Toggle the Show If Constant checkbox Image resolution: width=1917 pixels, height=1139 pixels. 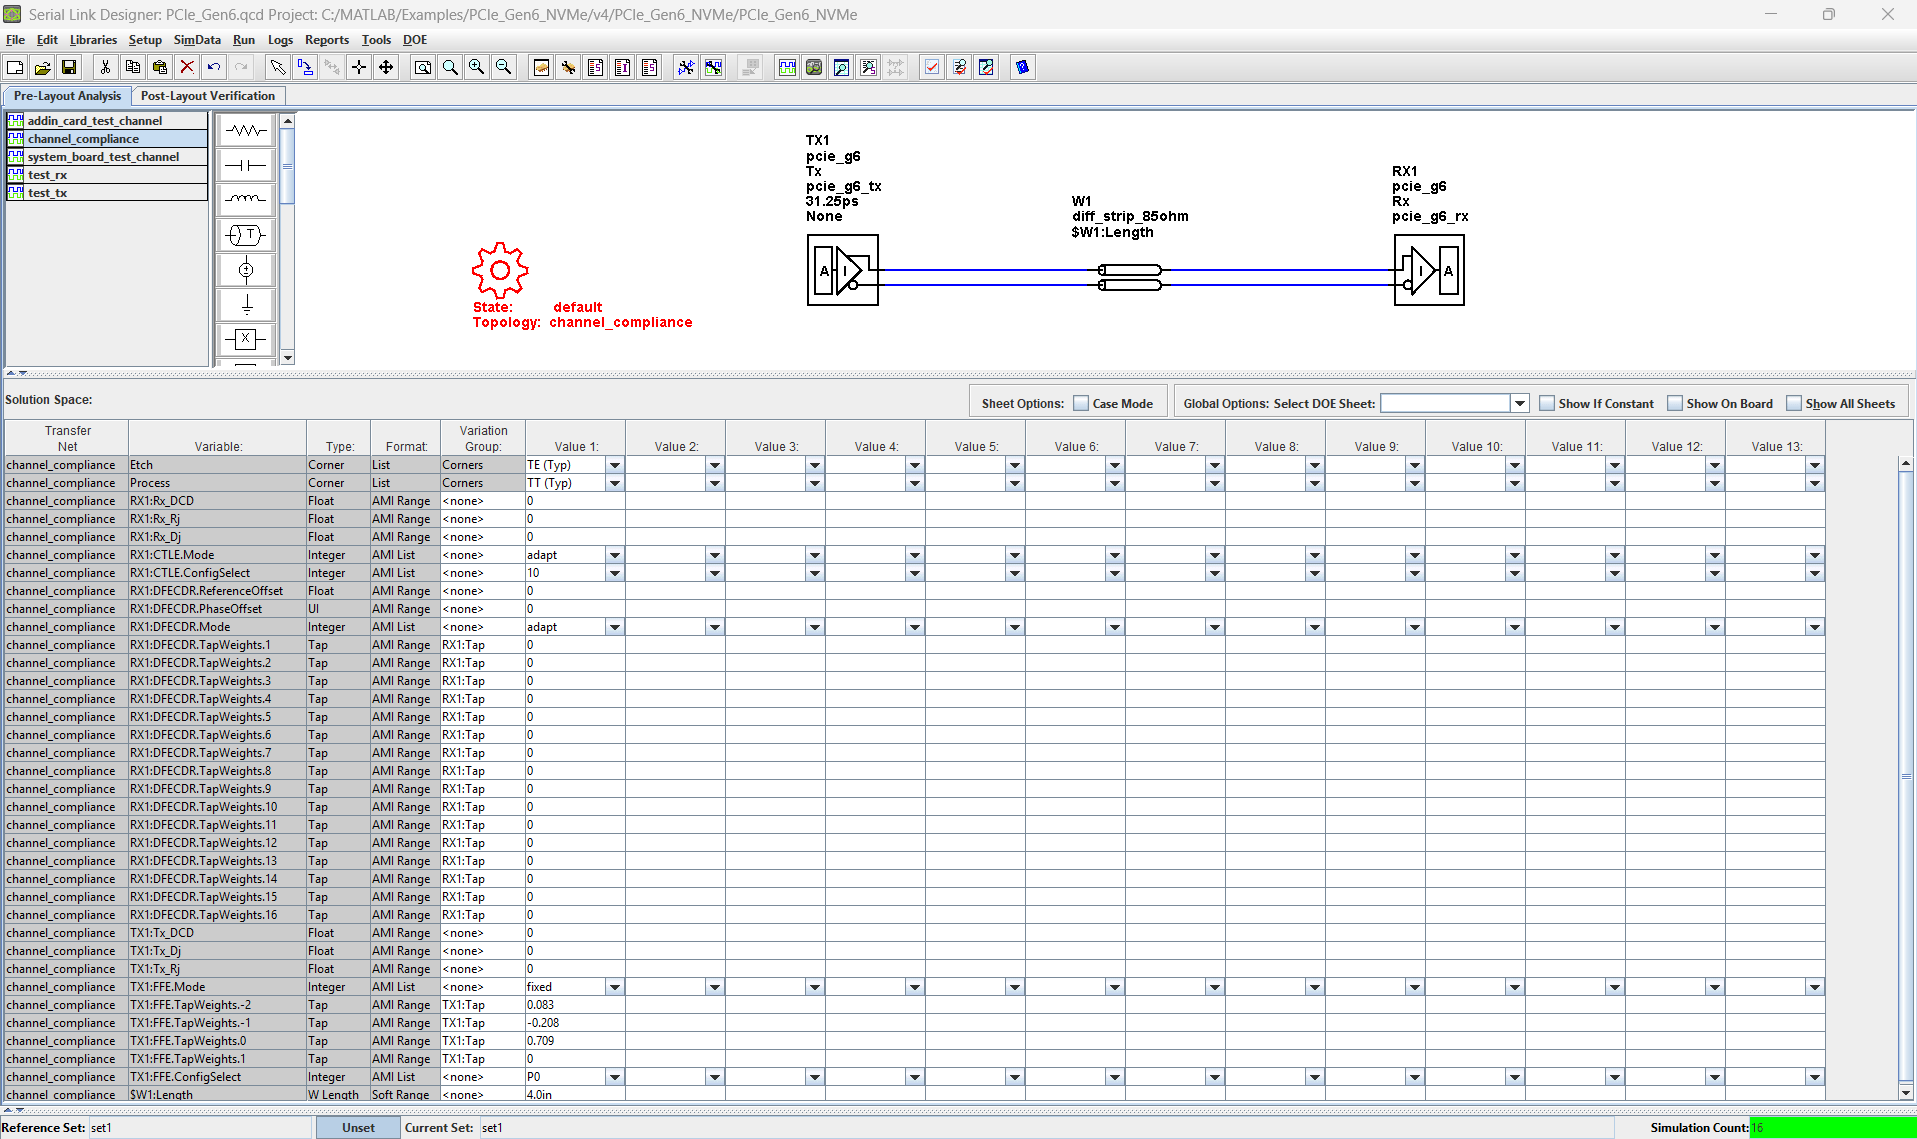1547,403
